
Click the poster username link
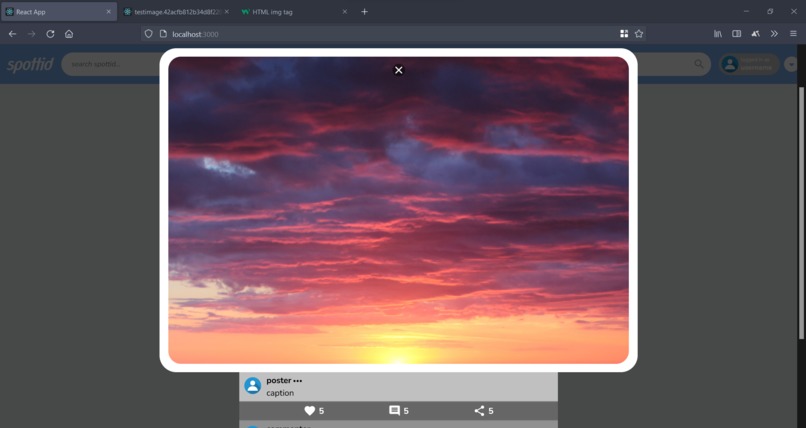279,381
